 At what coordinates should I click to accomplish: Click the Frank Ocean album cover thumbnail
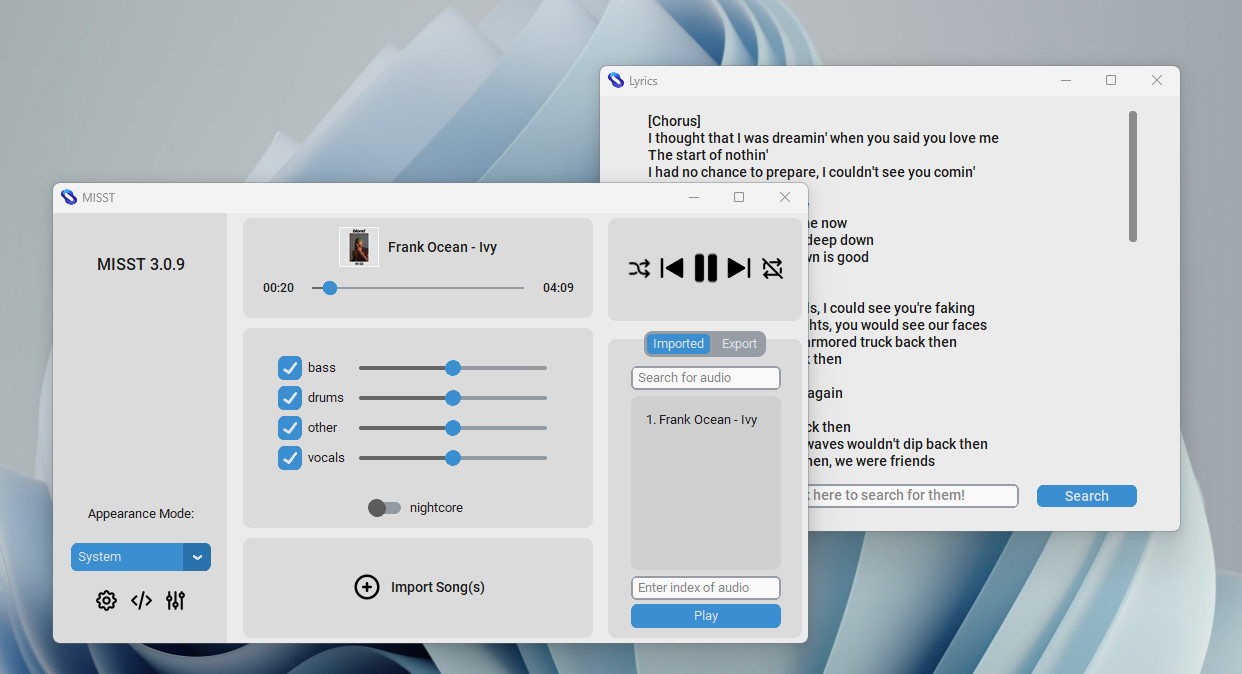pos(359,247)
